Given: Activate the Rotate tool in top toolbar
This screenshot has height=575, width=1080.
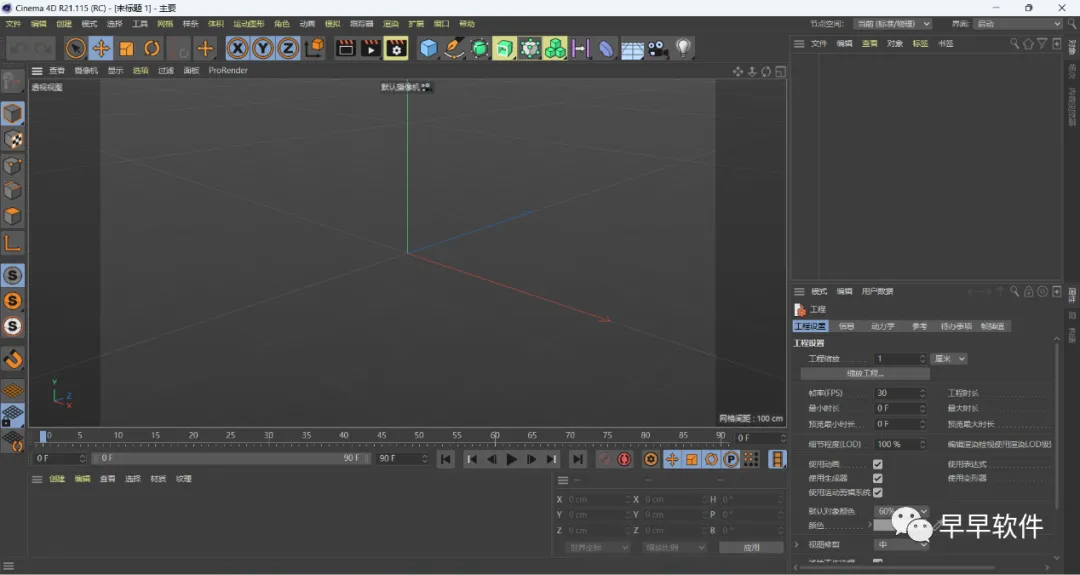Looking at the screenshot, I should 152,48.
